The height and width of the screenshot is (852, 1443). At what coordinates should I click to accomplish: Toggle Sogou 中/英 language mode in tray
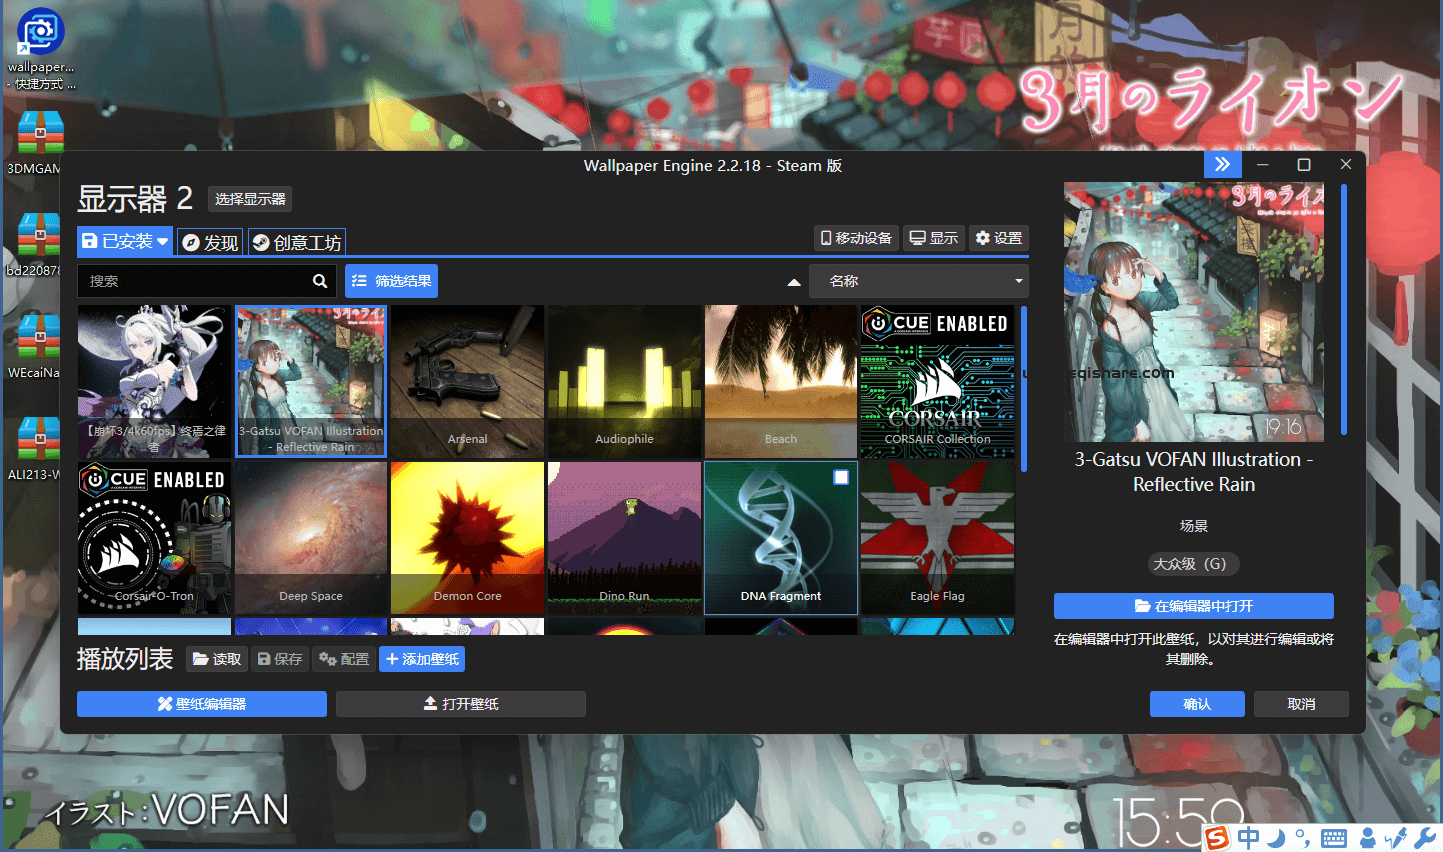point(1247,838)
